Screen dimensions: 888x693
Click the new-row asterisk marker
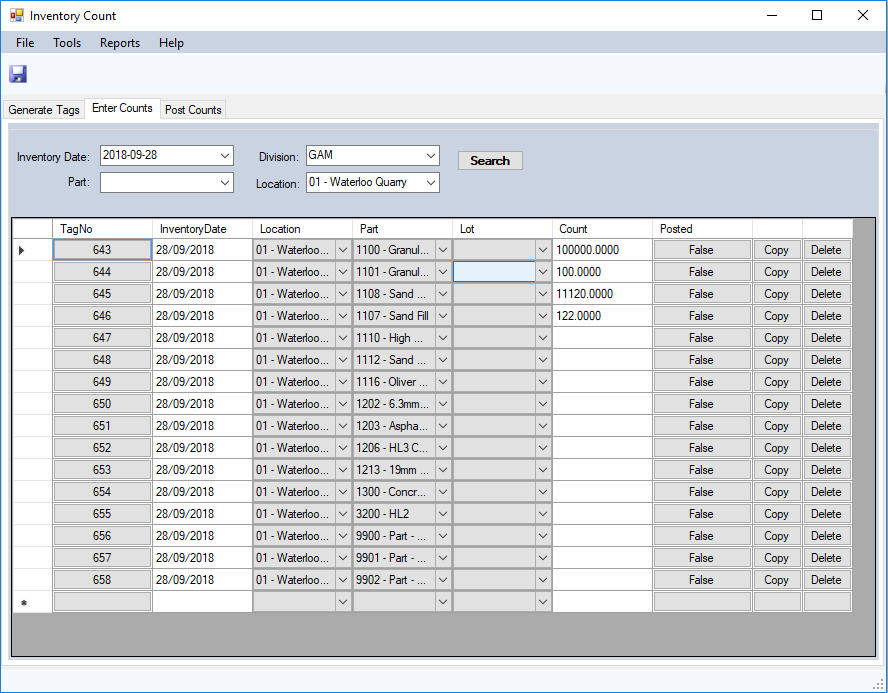23,603
